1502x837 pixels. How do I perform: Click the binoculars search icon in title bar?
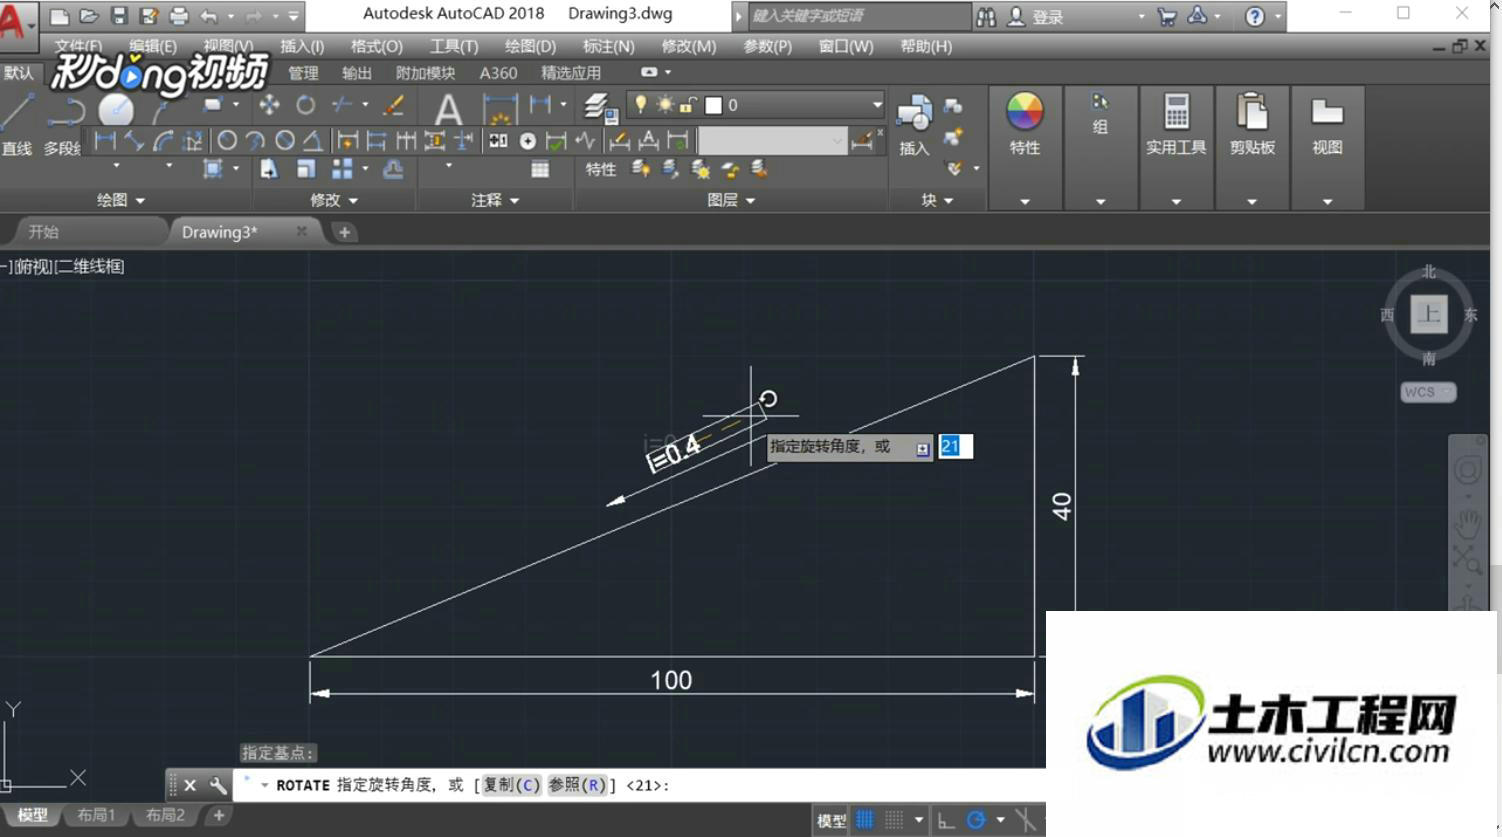tap(986, 16)
